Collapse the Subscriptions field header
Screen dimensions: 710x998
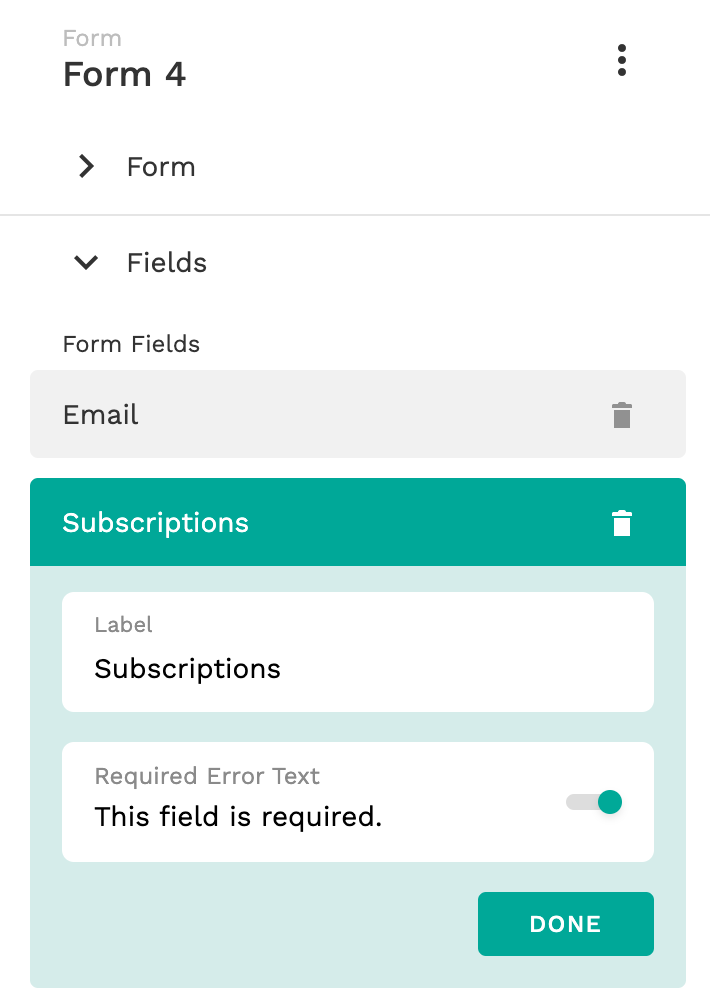[358, 522]
